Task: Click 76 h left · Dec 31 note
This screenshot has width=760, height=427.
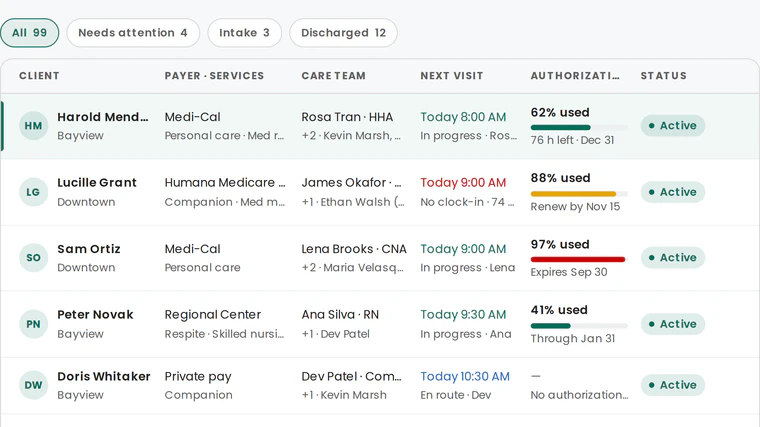Action: click(572, 141)
